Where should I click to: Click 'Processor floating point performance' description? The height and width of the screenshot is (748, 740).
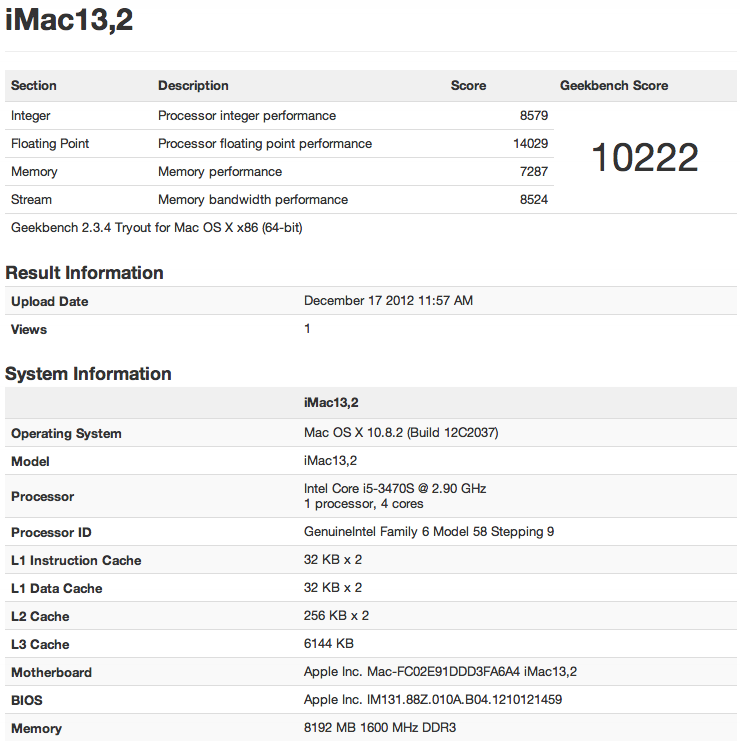[x=265, y=144]
